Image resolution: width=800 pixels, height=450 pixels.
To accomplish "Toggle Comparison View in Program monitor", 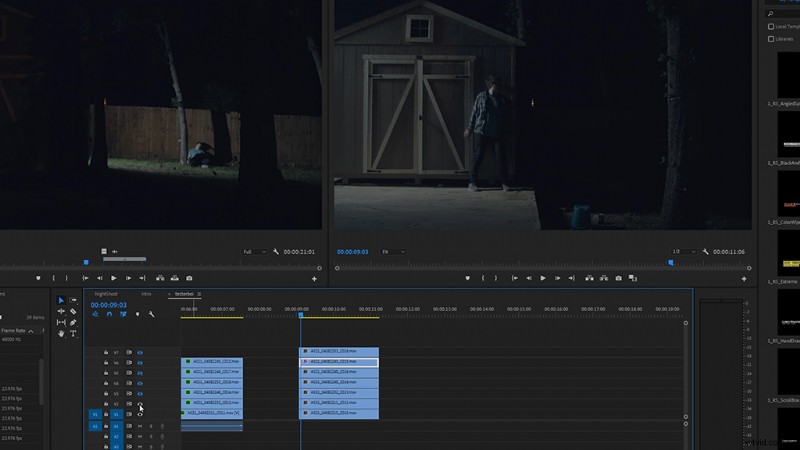I will (633, 279).
